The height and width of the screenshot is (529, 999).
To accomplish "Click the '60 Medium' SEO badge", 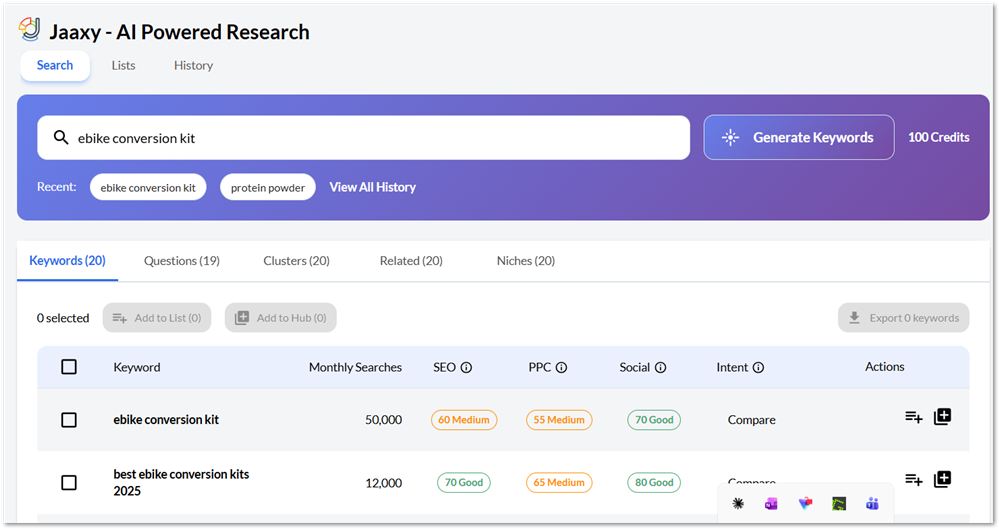I will coord(464,419).
